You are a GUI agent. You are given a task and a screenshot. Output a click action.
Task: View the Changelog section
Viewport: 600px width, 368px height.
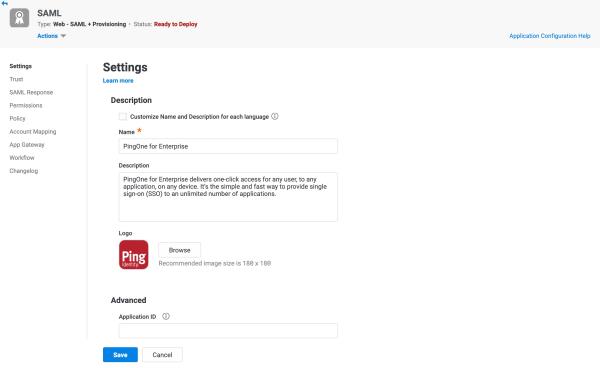[24, 171]
